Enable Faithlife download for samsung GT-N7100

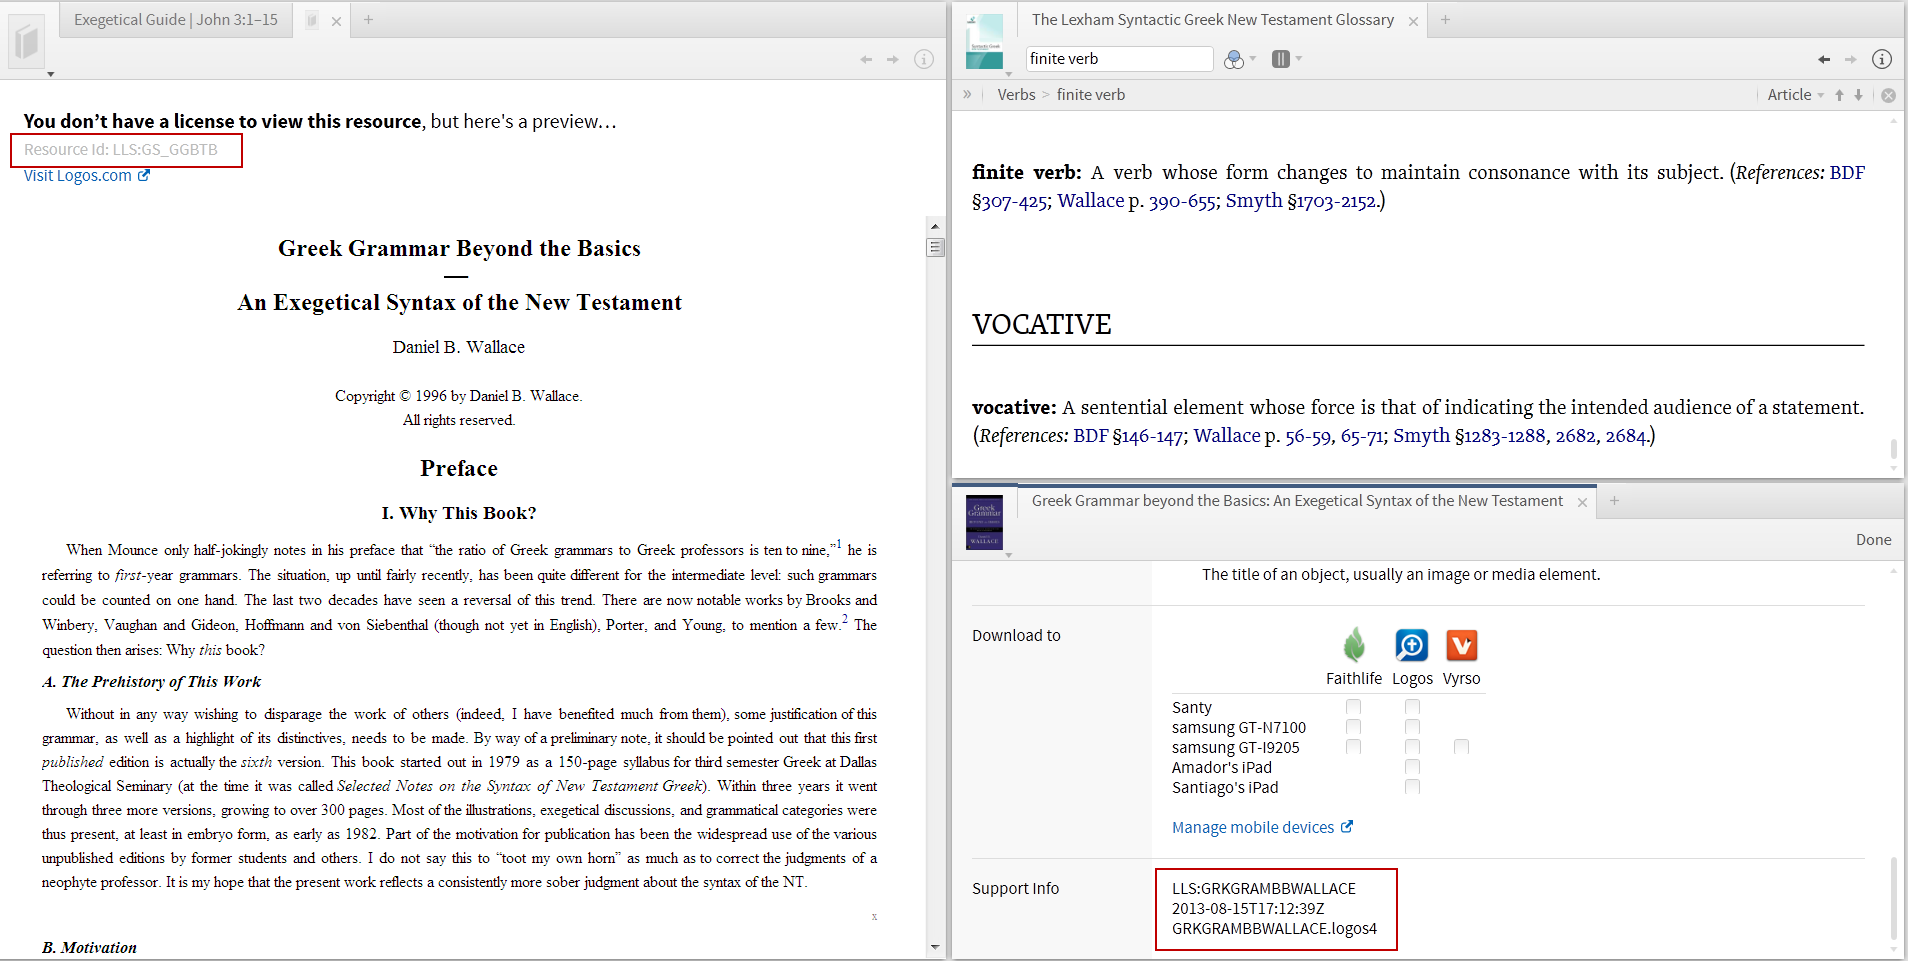pos(1354,727)
